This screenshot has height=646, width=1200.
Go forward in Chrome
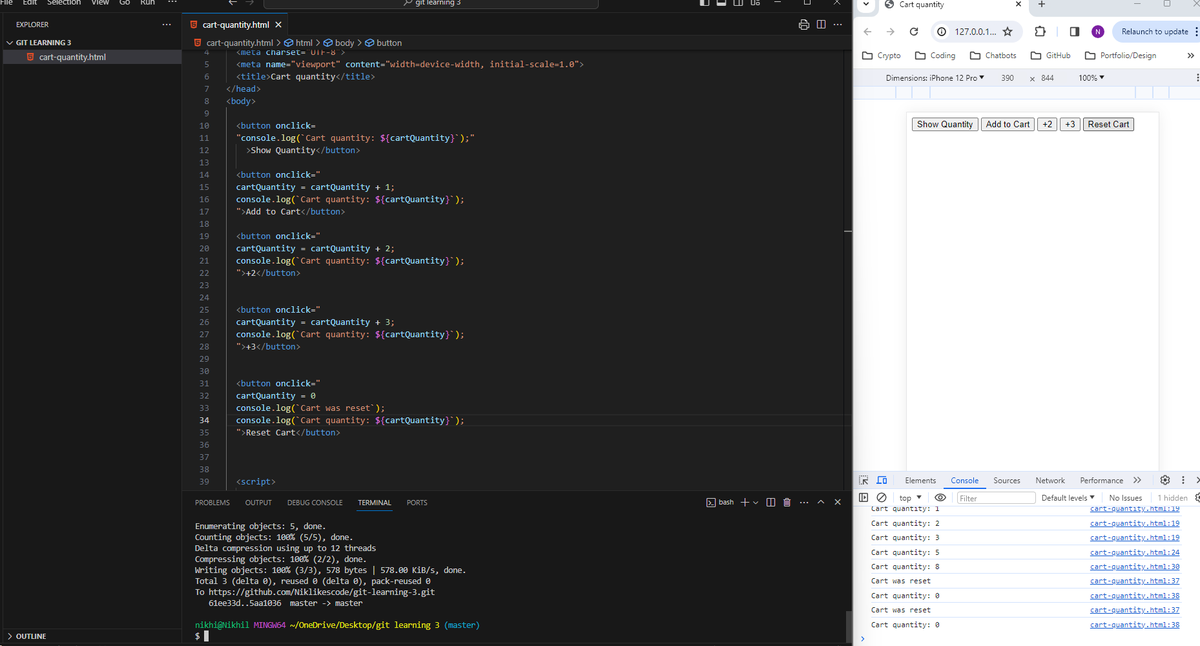890,32
